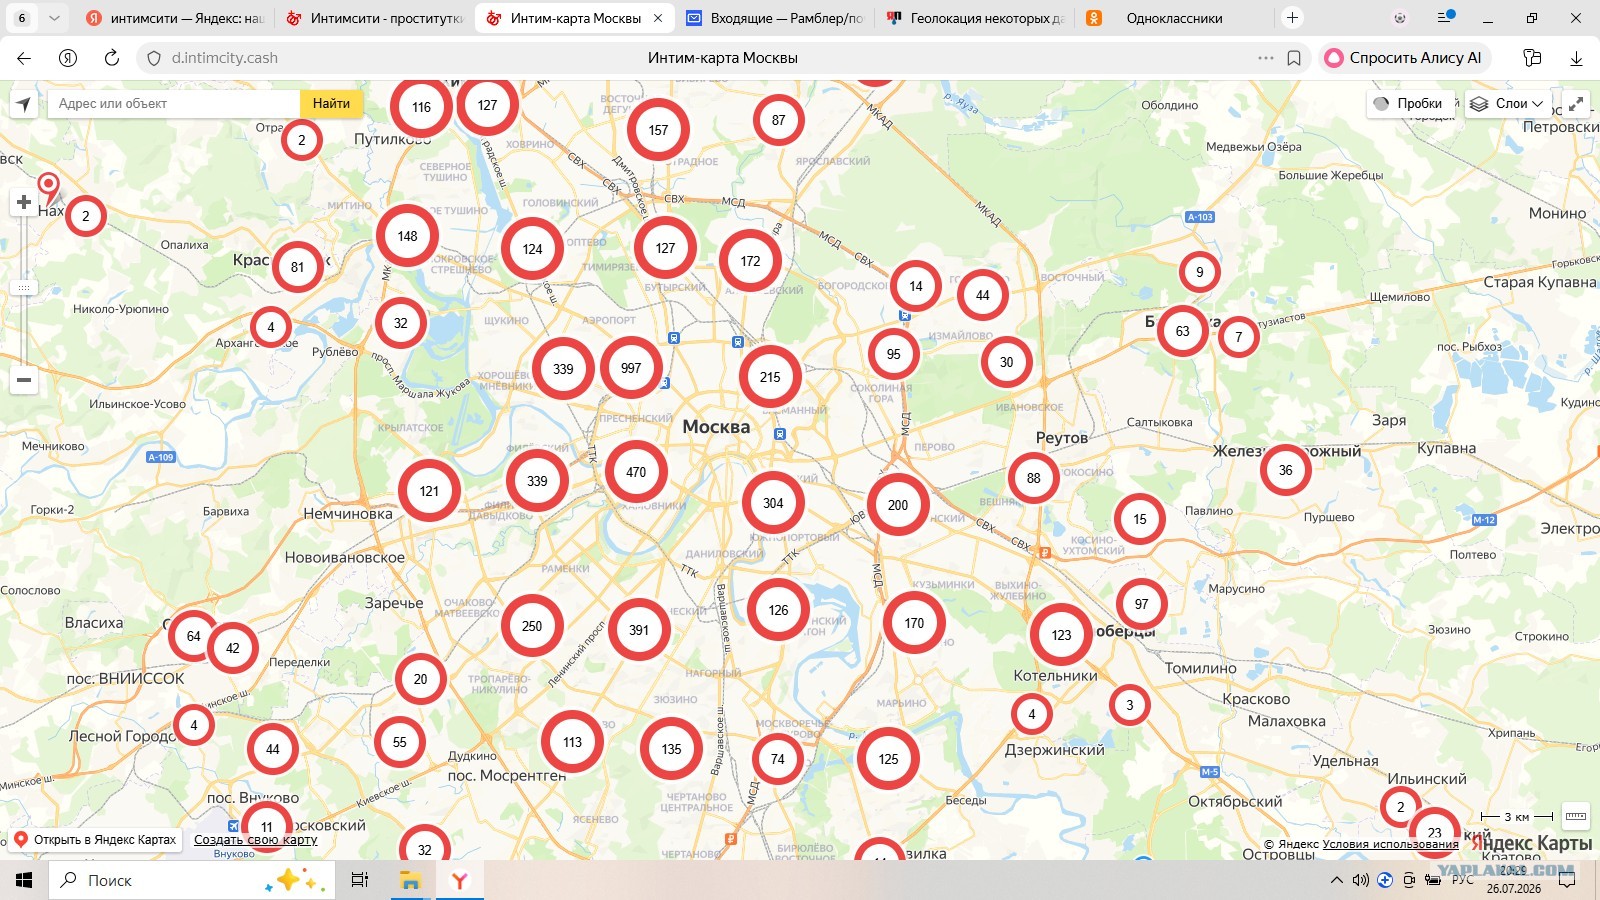Show hidden system tray icons

[x=1336, y=880]
